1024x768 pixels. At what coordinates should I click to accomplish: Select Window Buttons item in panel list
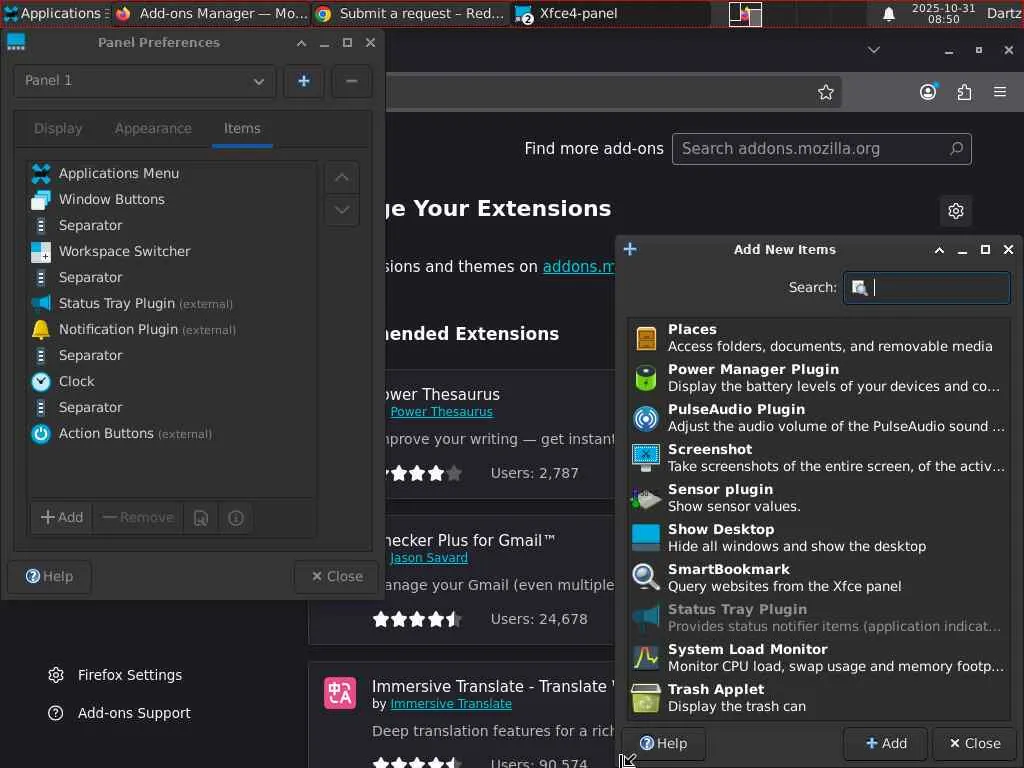172,200
